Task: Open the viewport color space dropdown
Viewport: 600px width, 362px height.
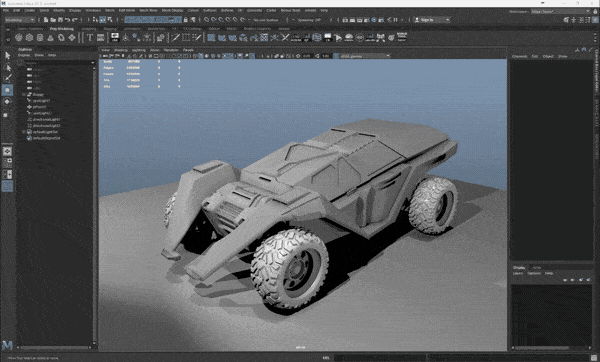Action: [364, 56]
